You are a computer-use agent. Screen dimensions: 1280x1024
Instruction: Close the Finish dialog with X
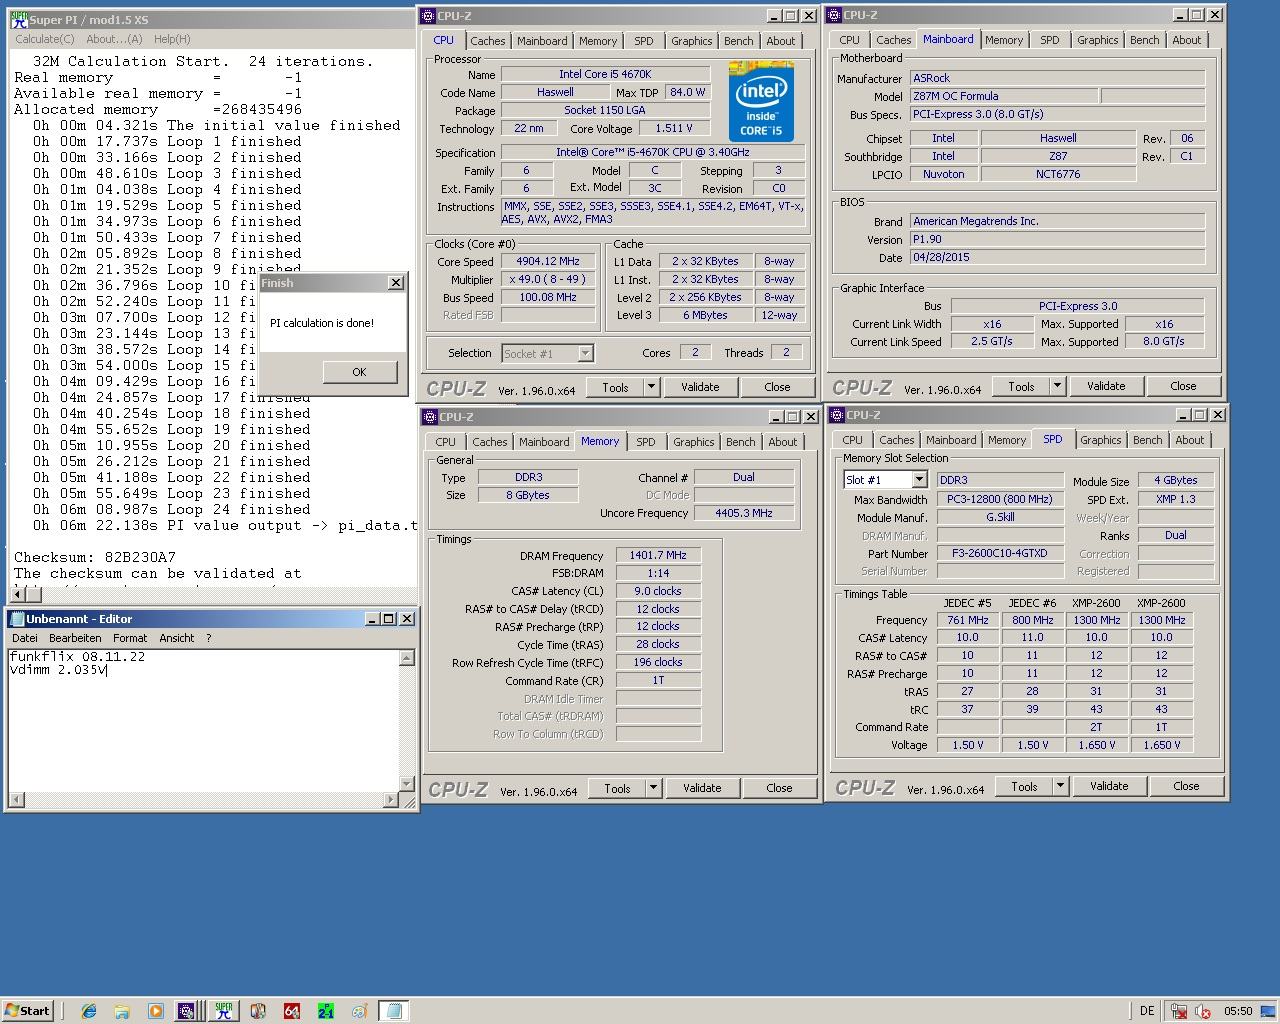point(396,283)
